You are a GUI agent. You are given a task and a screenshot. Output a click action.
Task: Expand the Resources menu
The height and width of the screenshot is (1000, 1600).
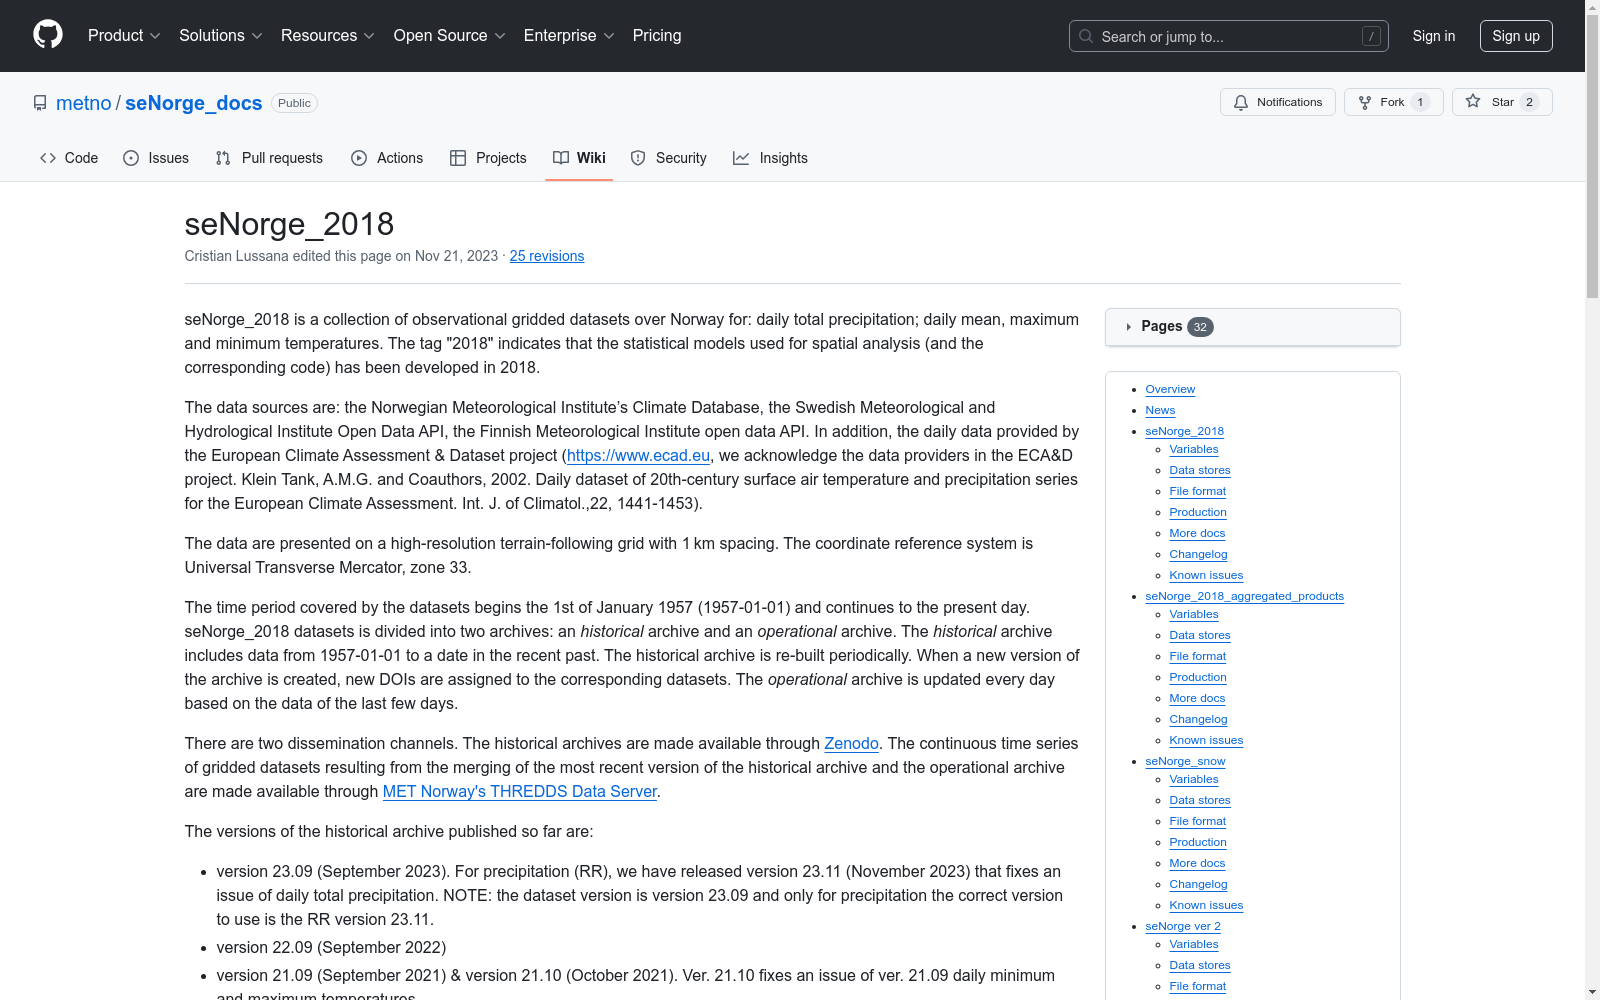[327, 35]
